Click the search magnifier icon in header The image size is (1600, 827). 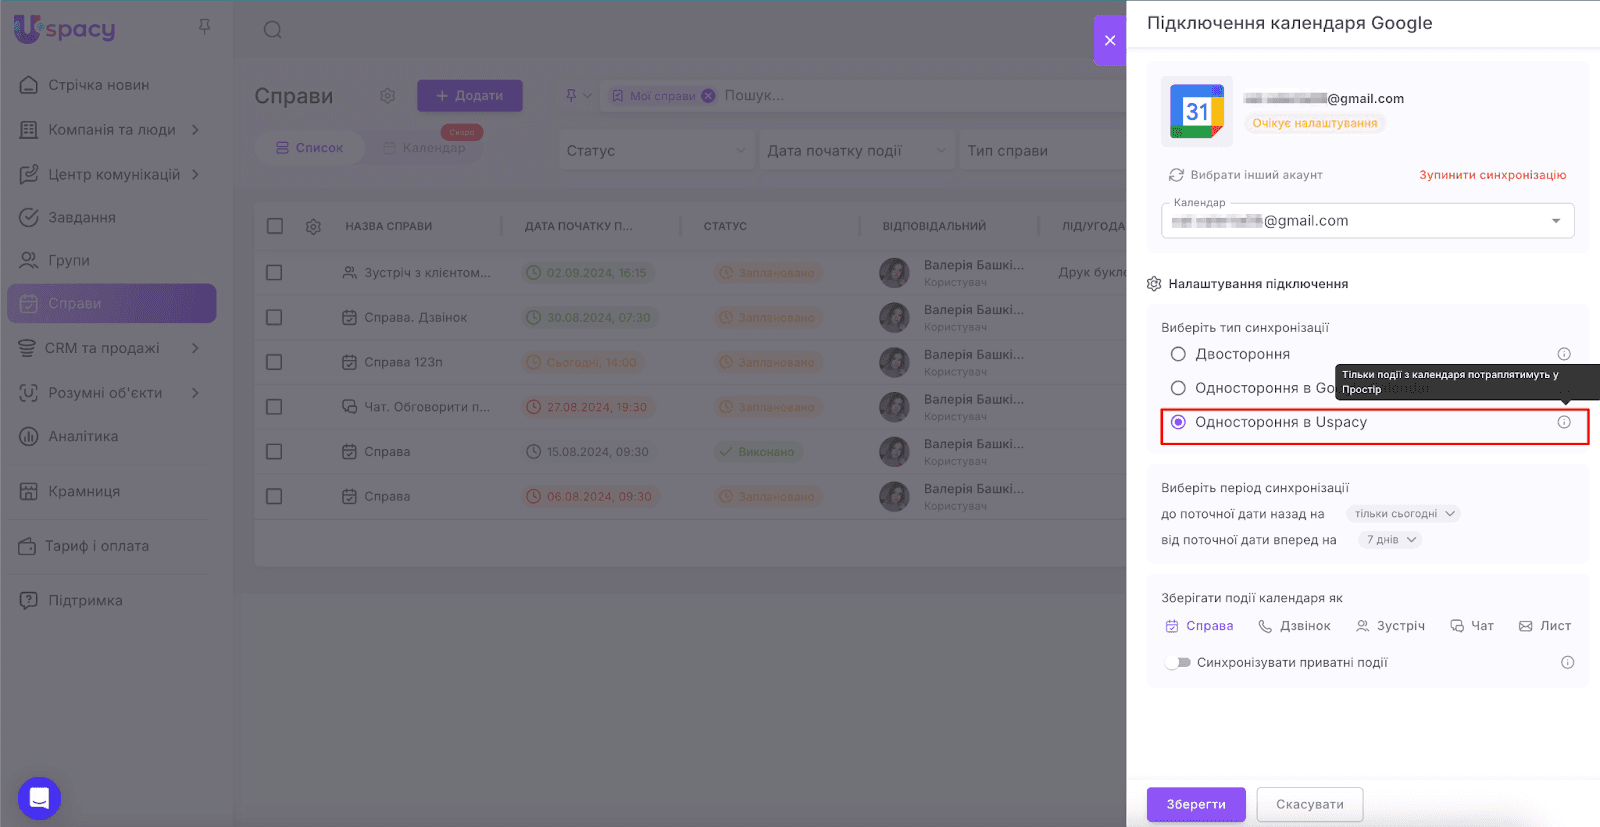pyautogui.click(x=272, y=30)
